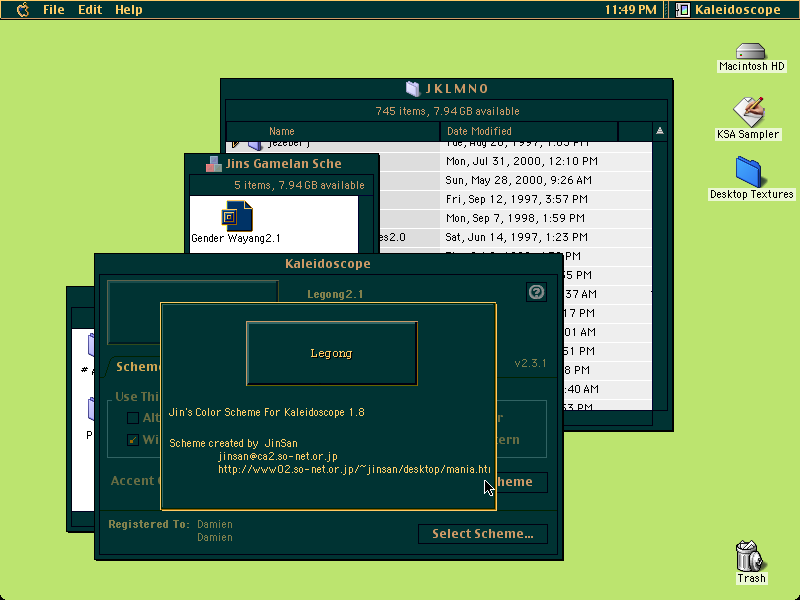Click the Kaleidoscope help question mark icon
The image size is (800, 600).
pyautogui.click(x=536, y=292)
